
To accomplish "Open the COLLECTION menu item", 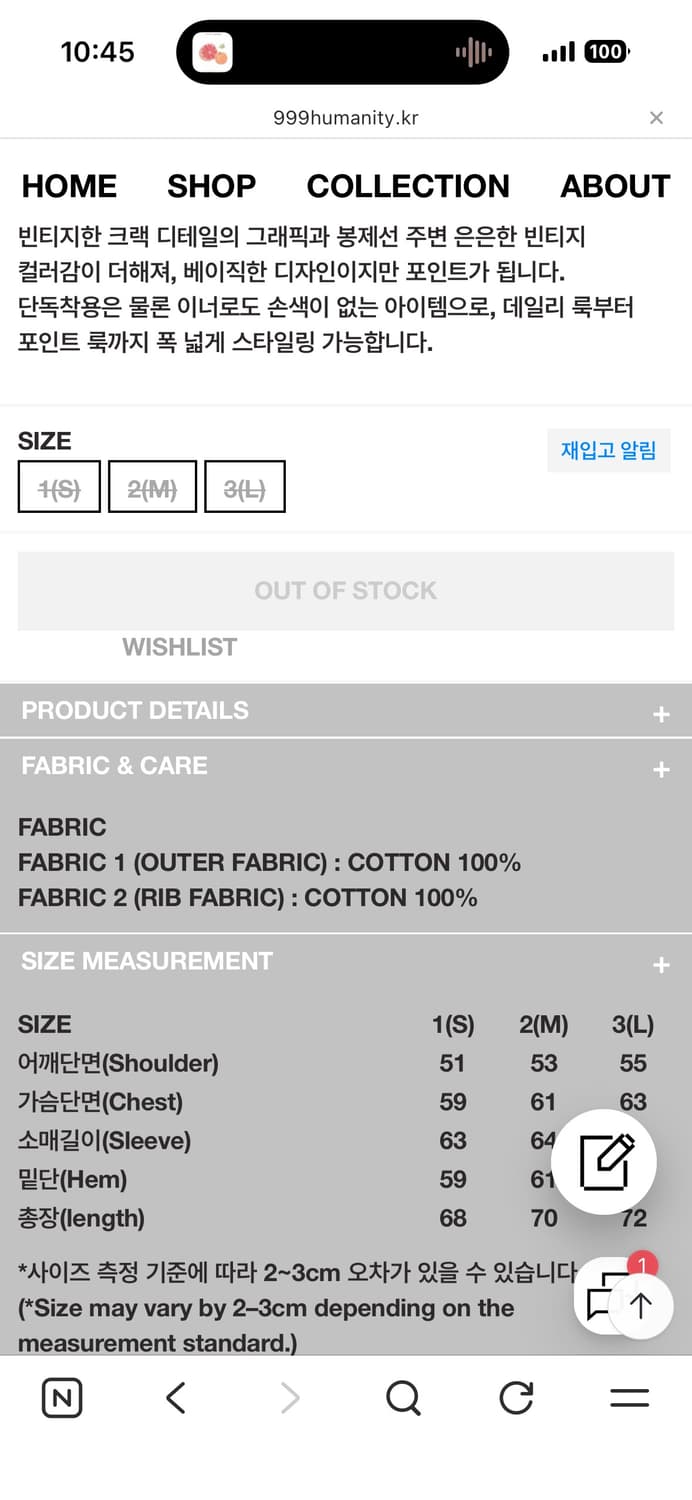I will 408,186.
